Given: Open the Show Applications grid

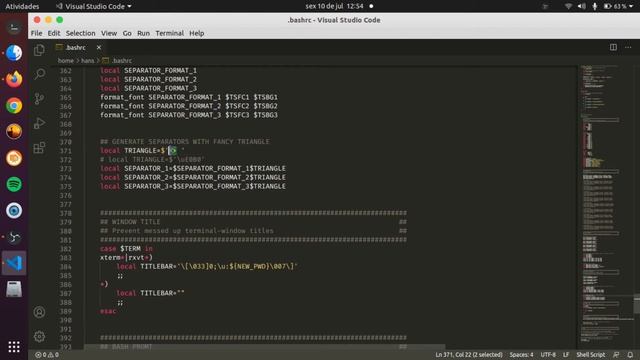Looking at the screenshot, I should click(x=14, y=347).
